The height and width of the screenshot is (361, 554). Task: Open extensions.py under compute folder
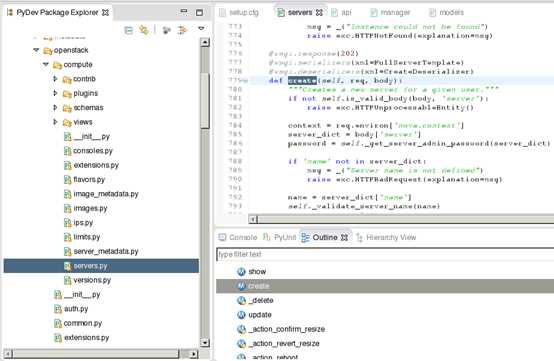91,165
